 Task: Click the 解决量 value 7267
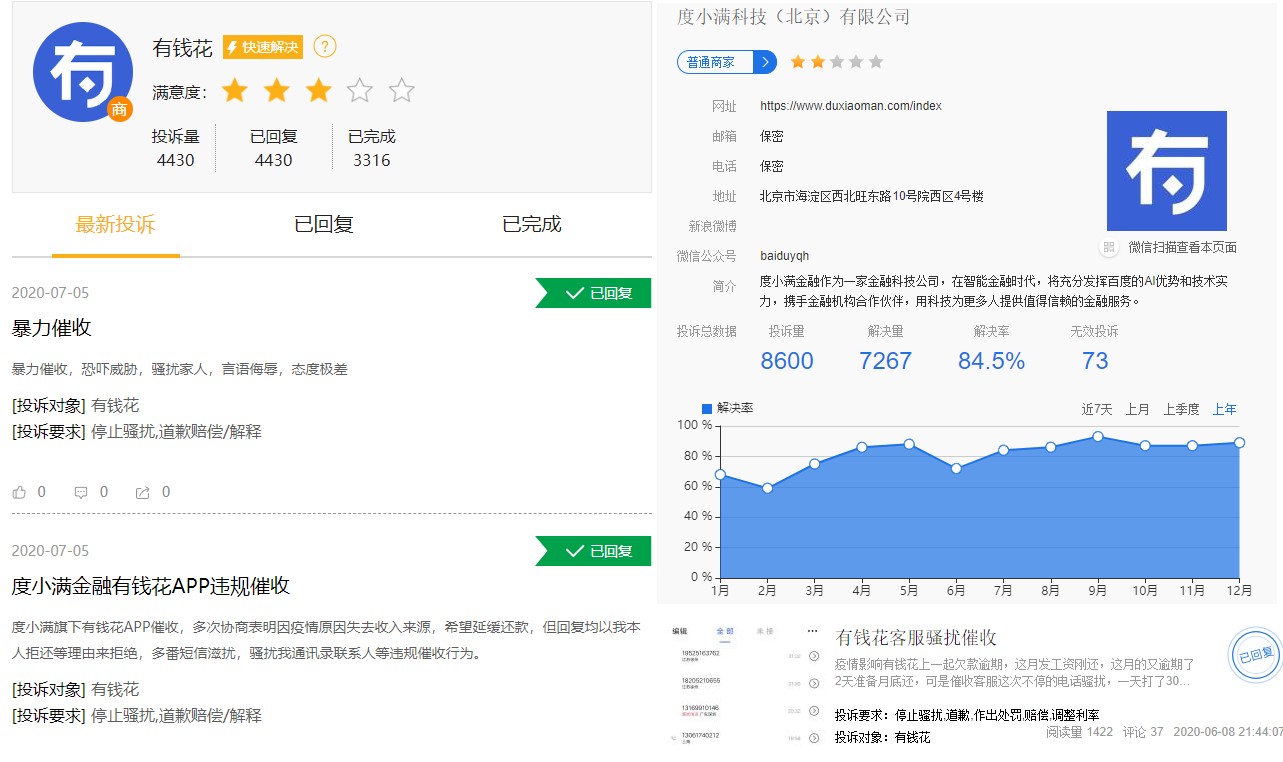[x=886, y=361]
